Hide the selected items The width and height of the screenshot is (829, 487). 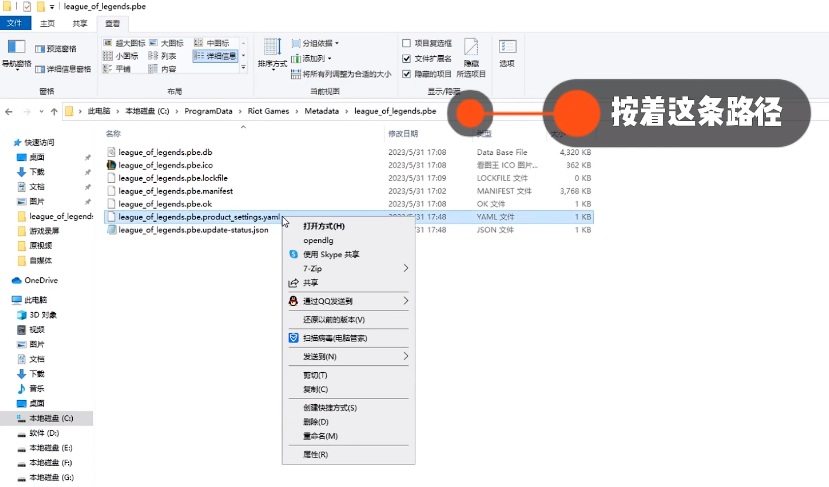(x=471, y=58)
